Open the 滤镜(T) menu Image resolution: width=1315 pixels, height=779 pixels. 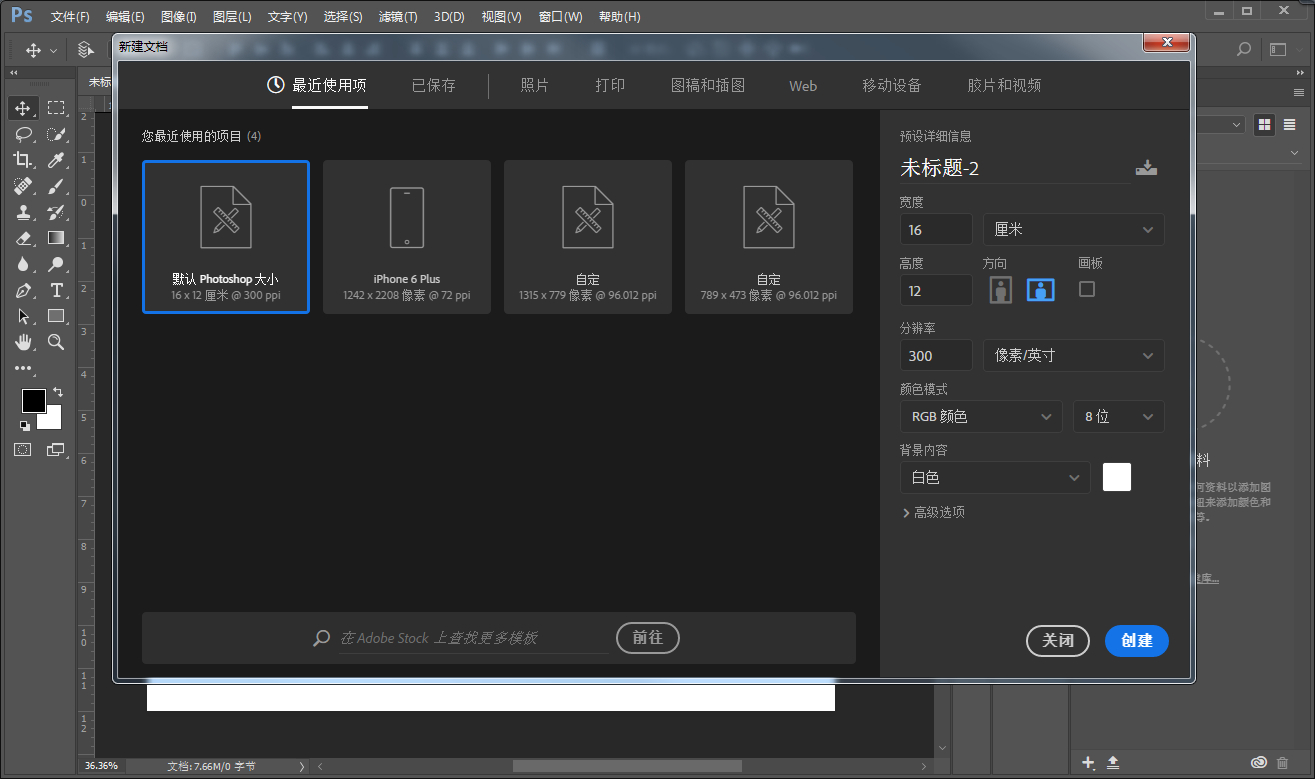[x=398, y=17]
